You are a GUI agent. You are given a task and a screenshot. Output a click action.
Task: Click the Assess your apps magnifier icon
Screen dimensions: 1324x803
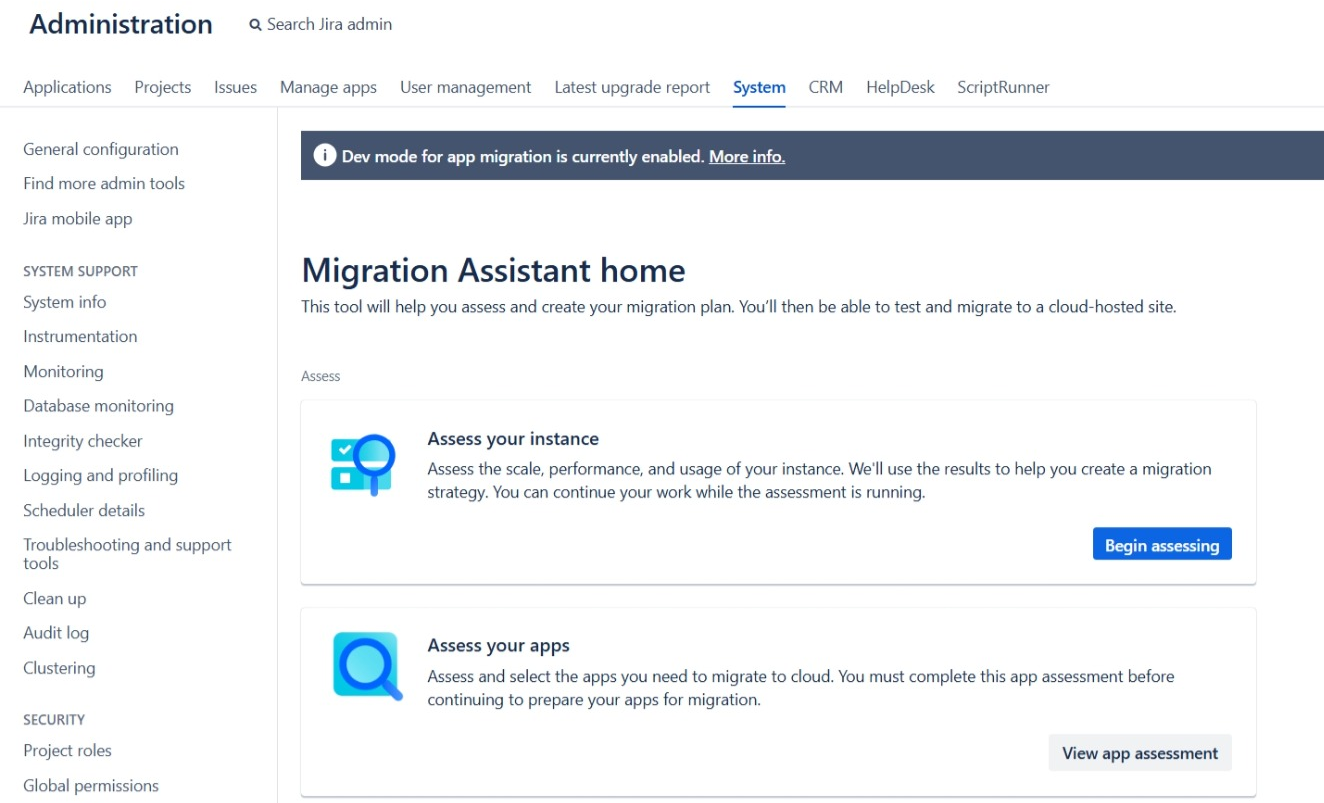[367, 666]
